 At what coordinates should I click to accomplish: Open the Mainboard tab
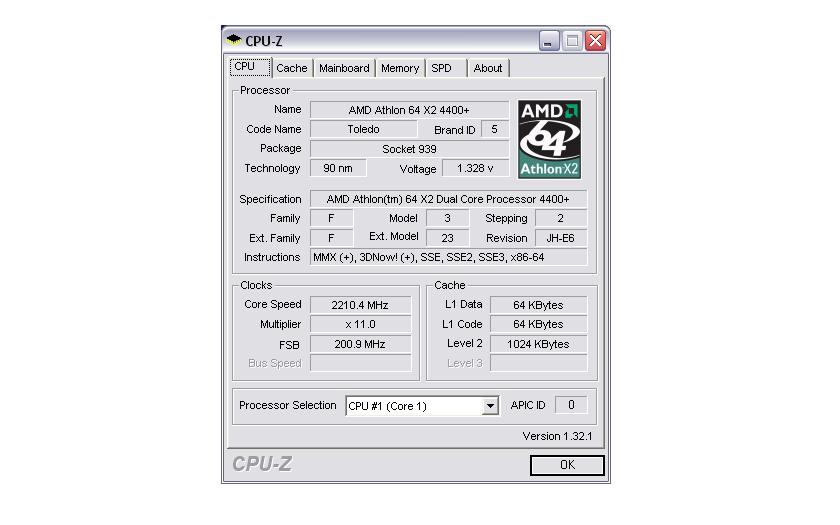(x=344, y=69)
